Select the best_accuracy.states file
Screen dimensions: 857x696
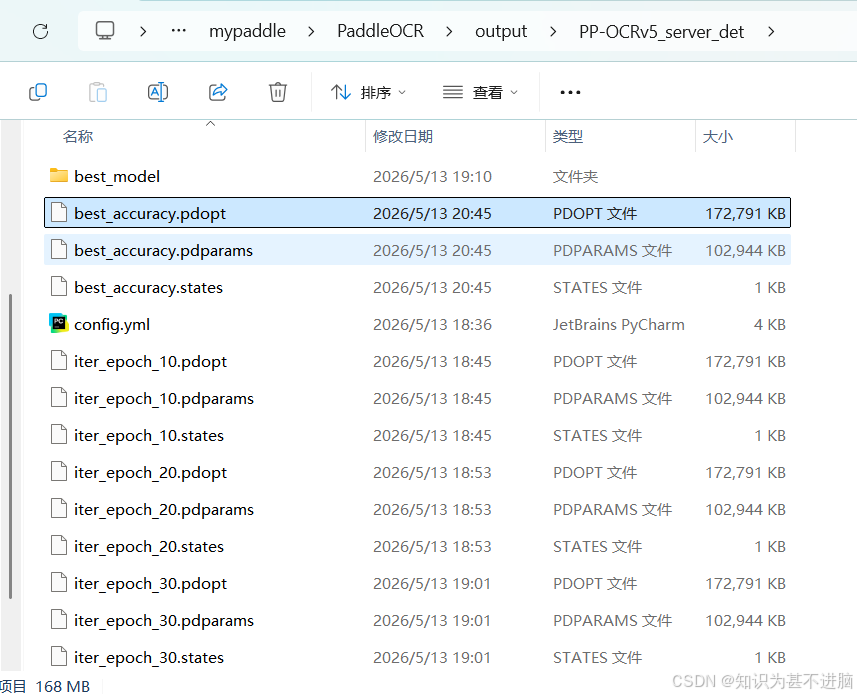(x=418, y=287)
